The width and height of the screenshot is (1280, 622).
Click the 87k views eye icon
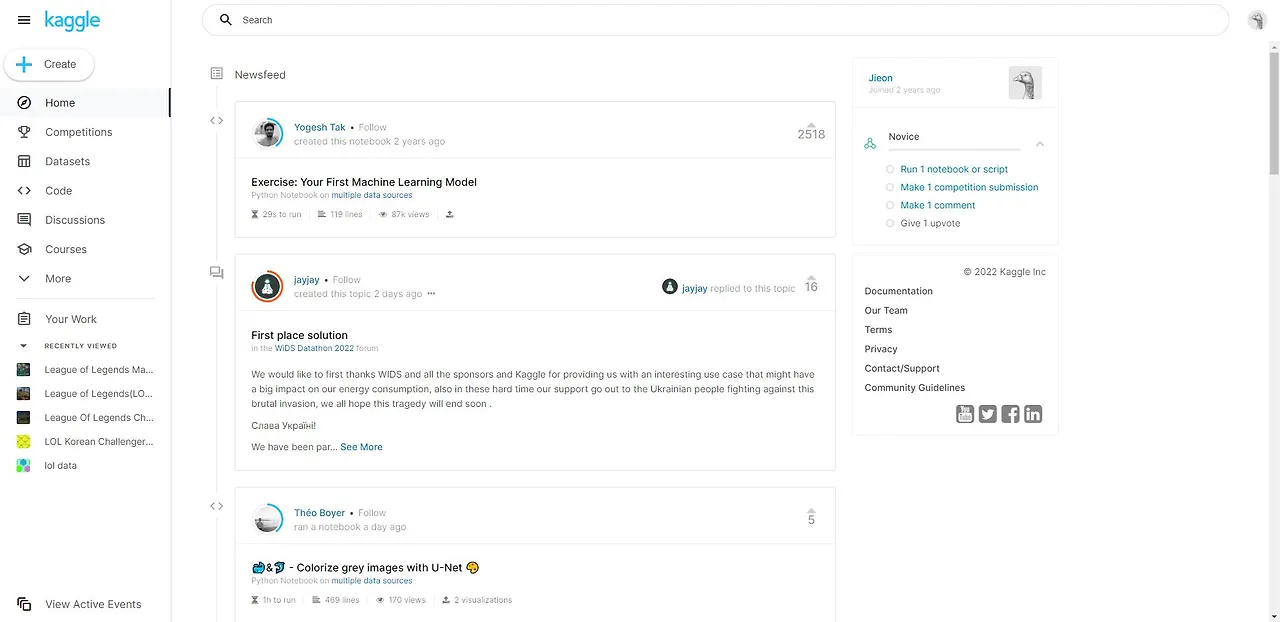[x=383, y=214]
